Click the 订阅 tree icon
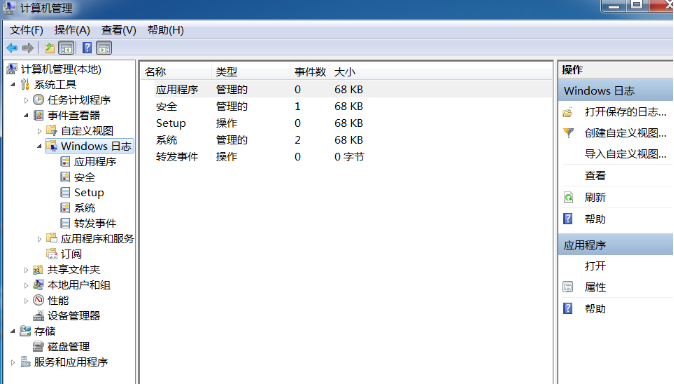Viewport: 674px width, 384px height. click(x=52, y=254)
